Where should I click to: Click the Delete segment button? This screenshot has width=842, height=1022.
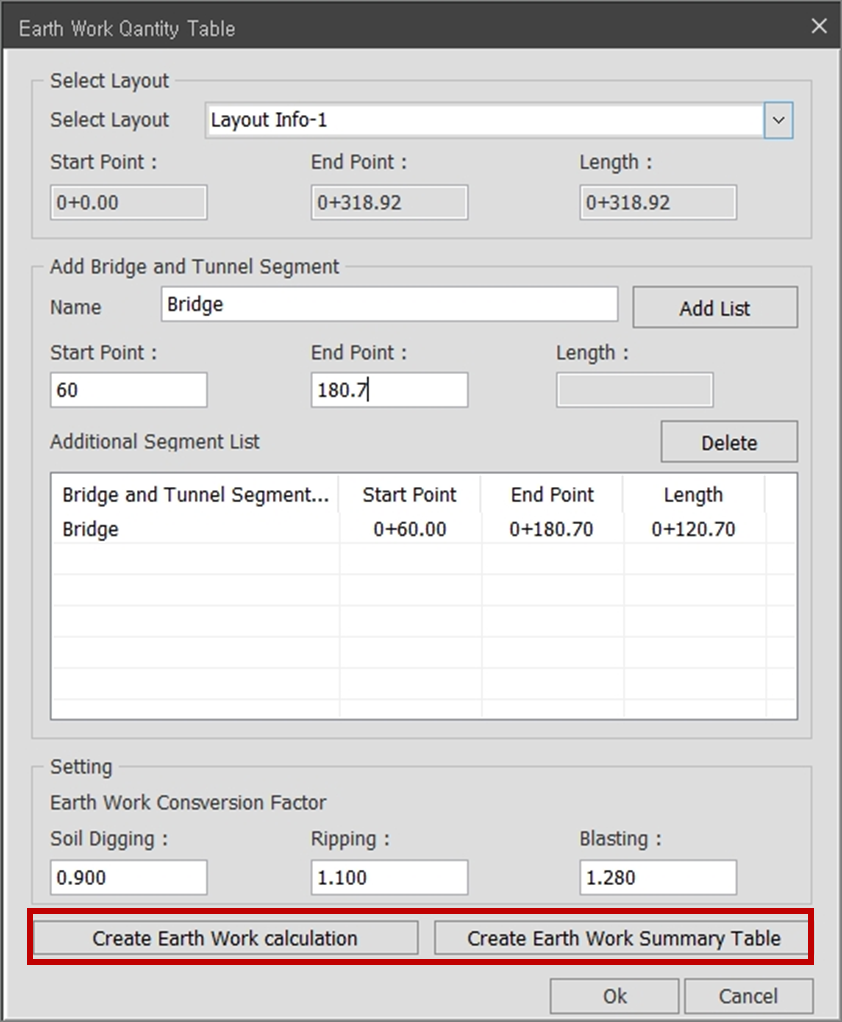729,442
